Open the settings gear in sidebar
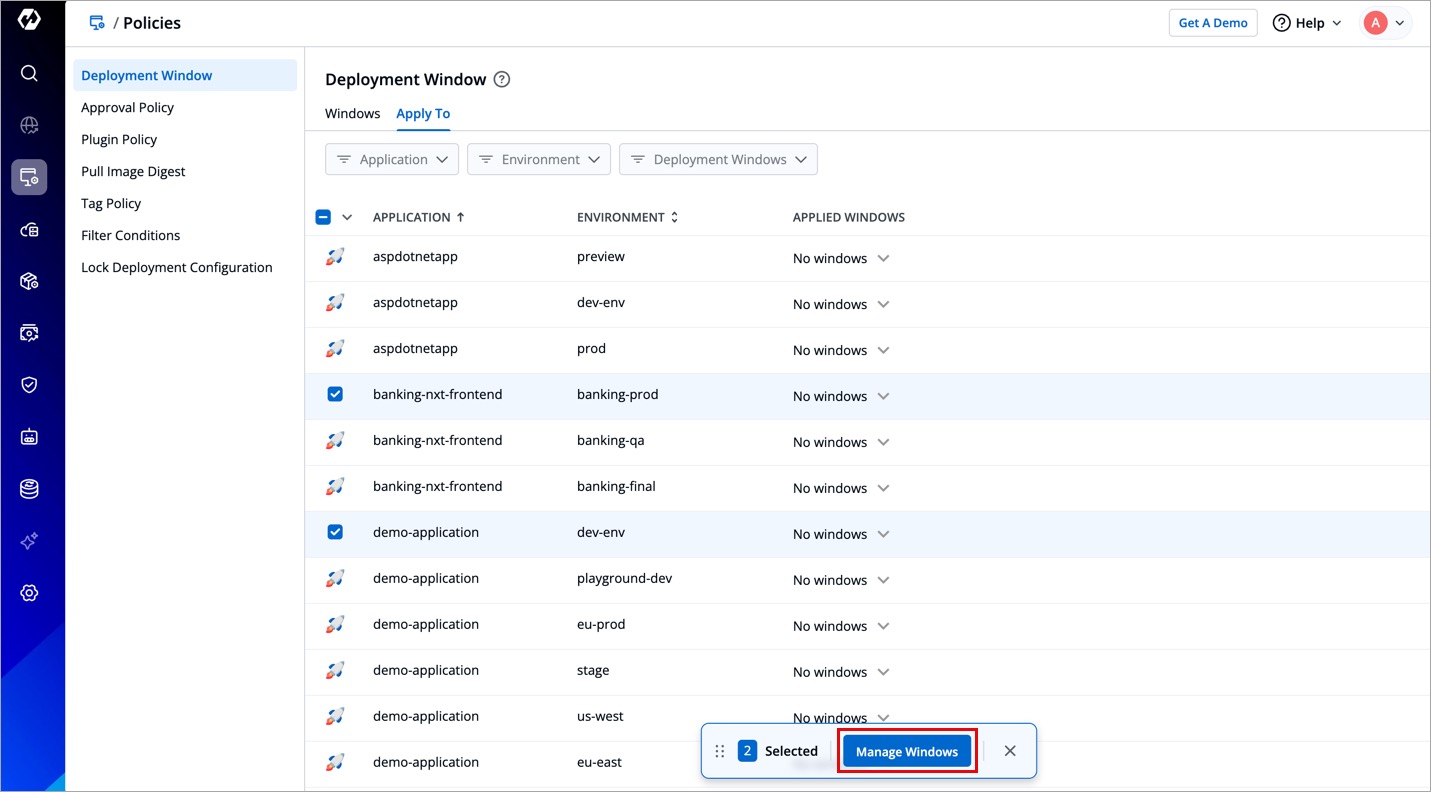 (29, 593)
